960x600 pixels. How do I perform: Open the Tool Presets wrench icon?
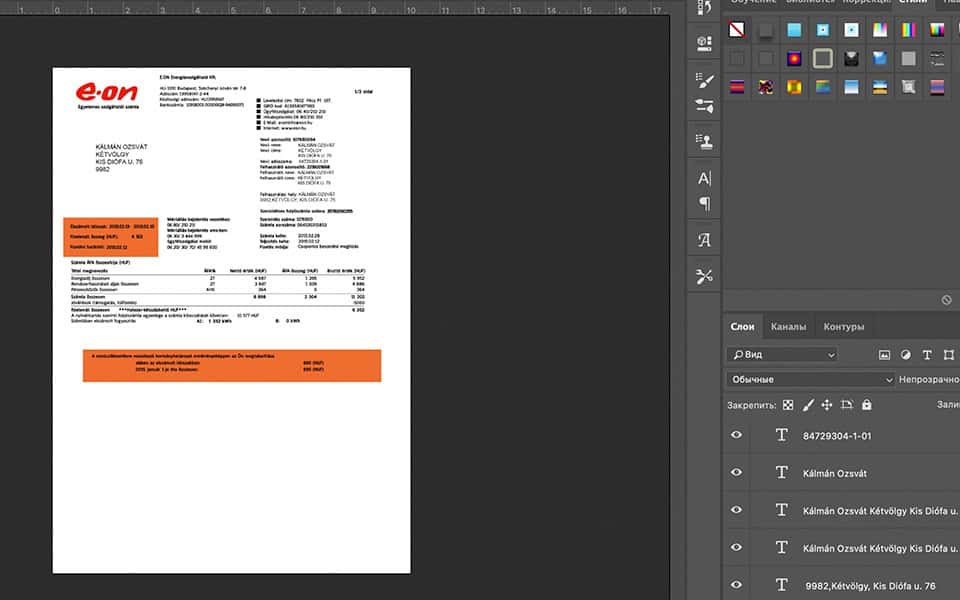point(704,276)
